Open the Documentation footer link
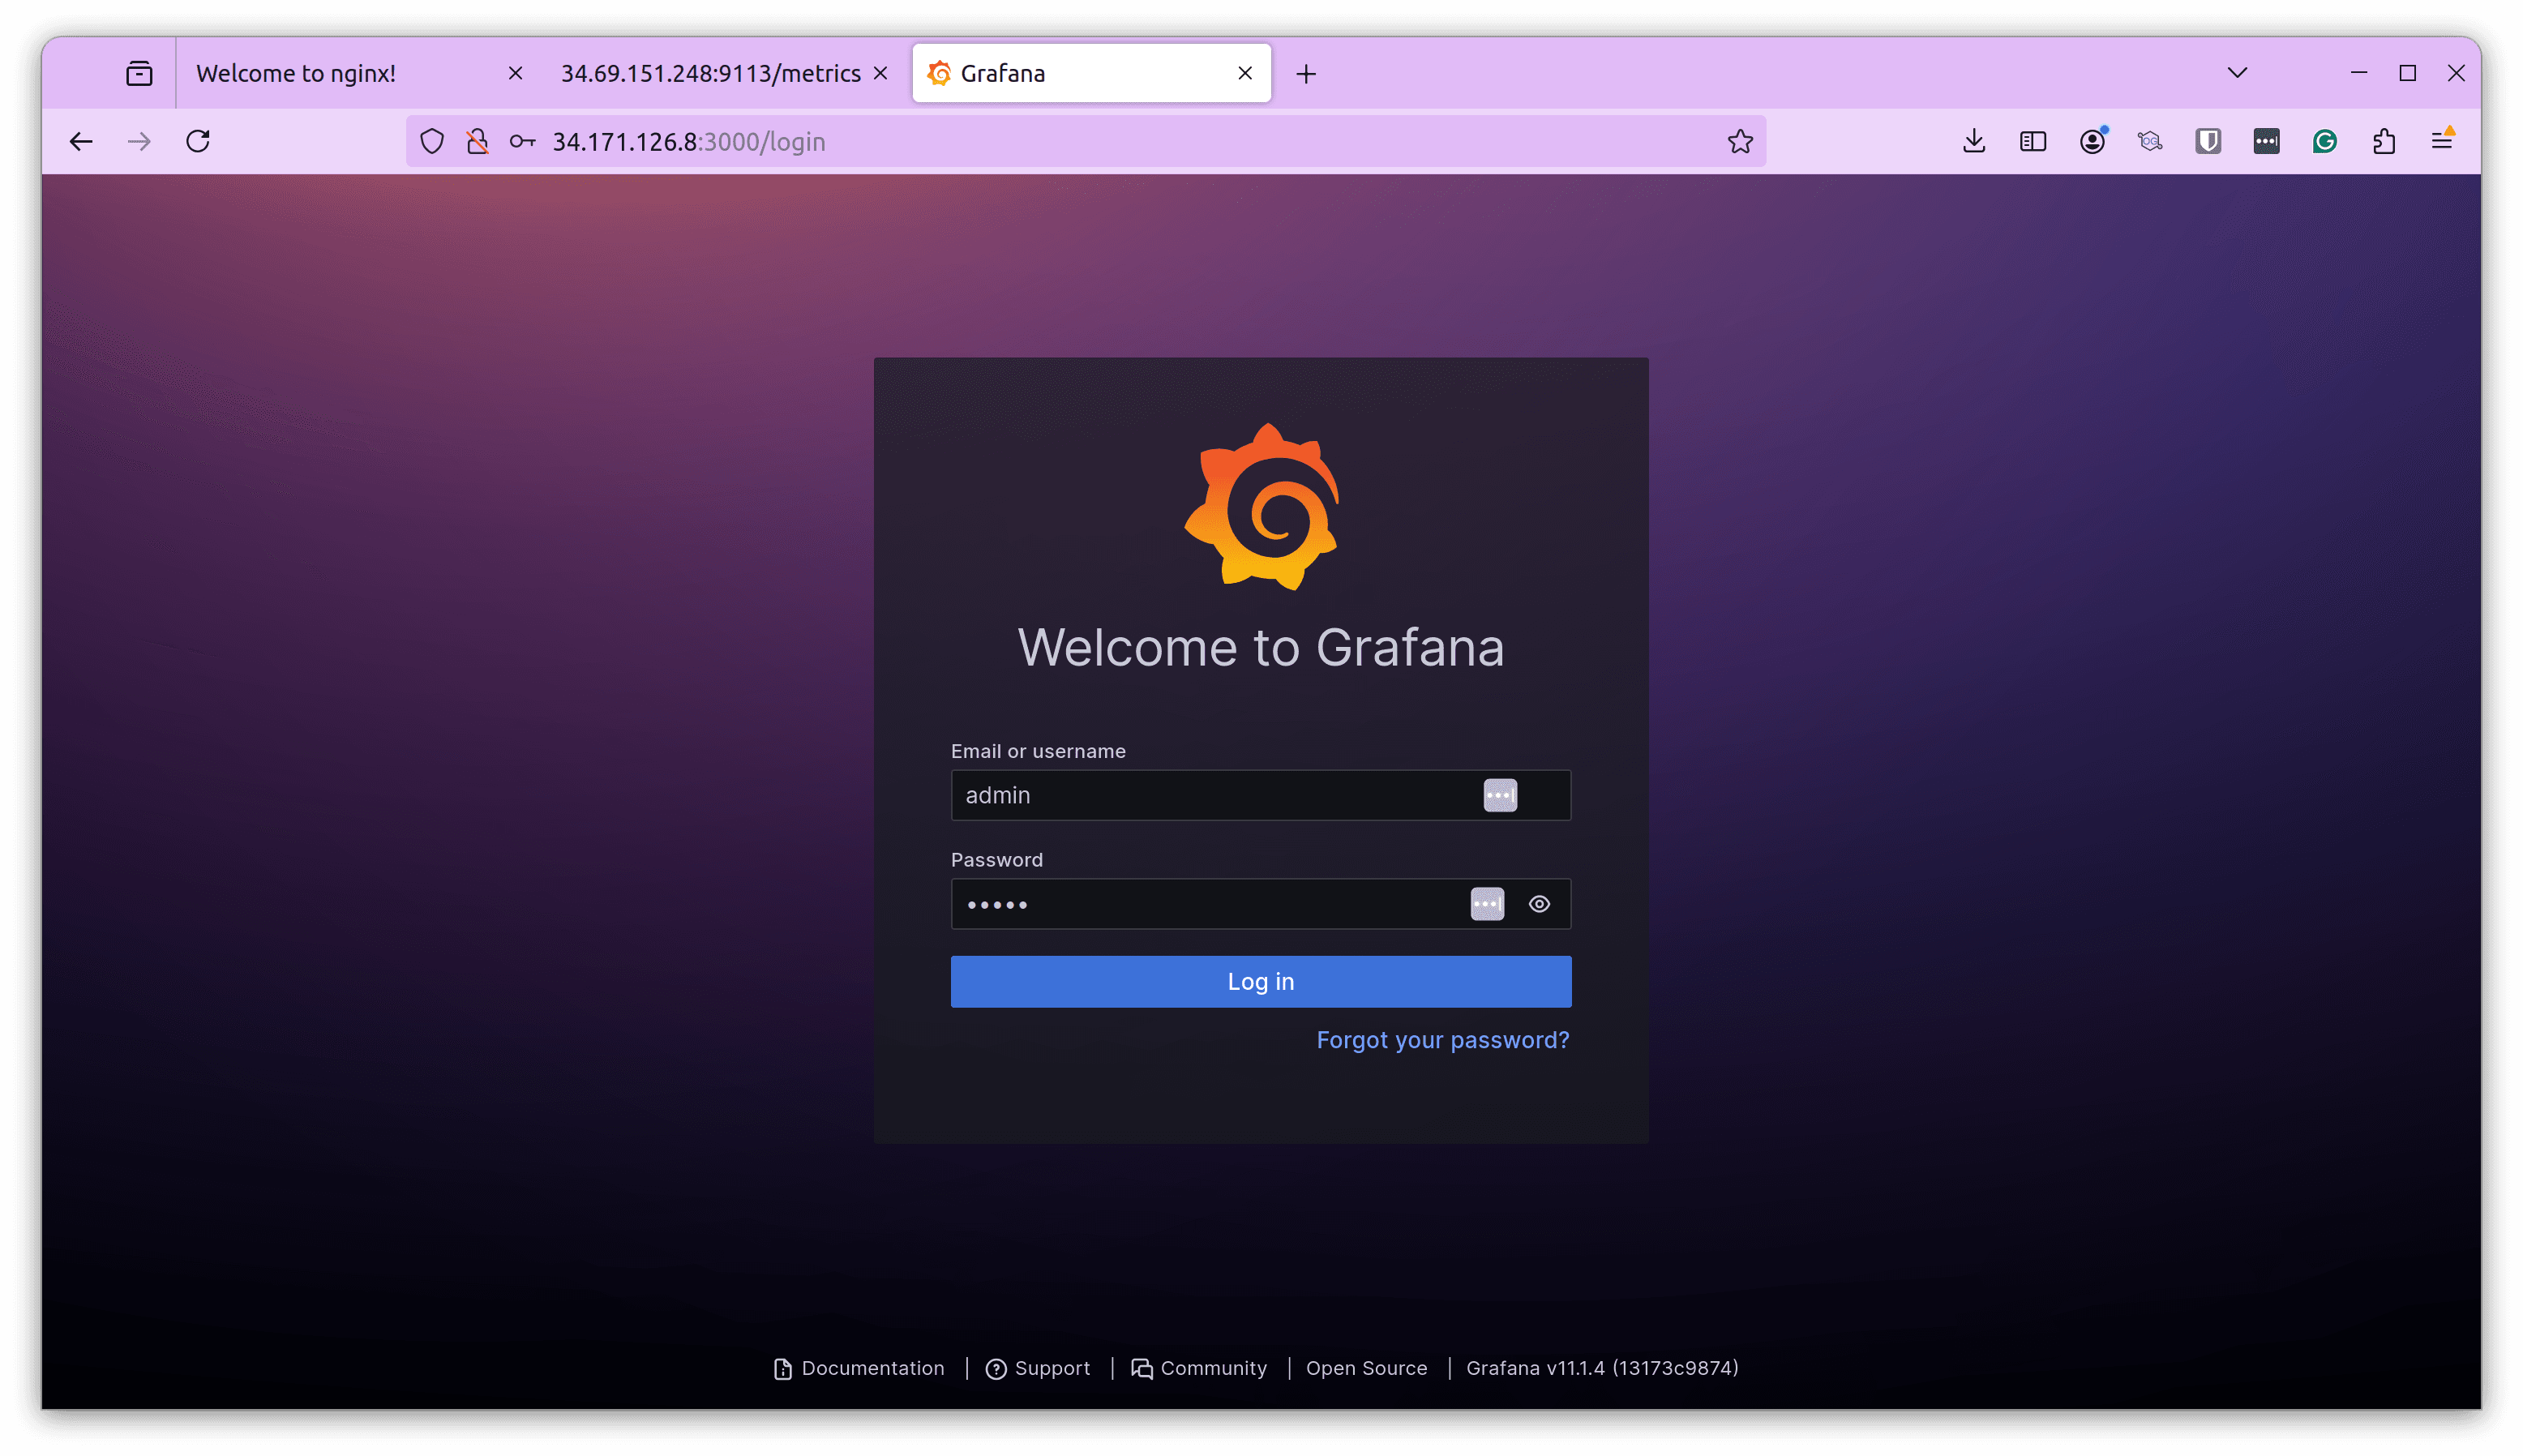This screenshot has height=1456, width=2523. pos(859,1368)
